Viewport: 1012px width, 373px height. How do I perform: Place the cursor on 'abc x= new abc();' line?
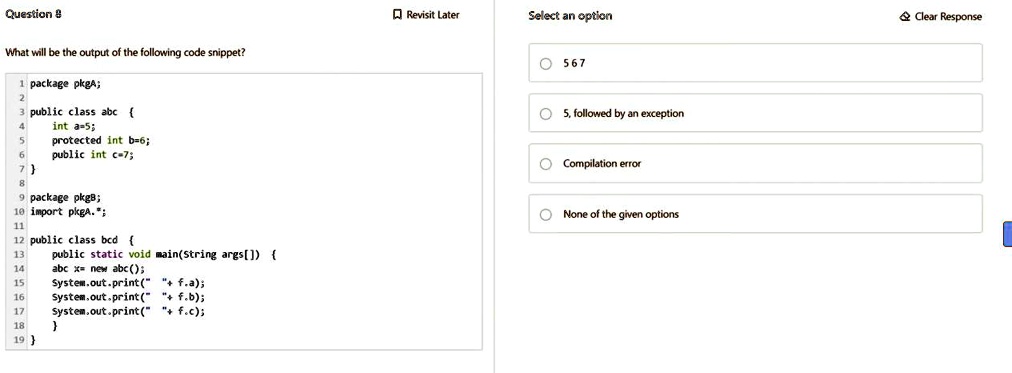[99, 268]
